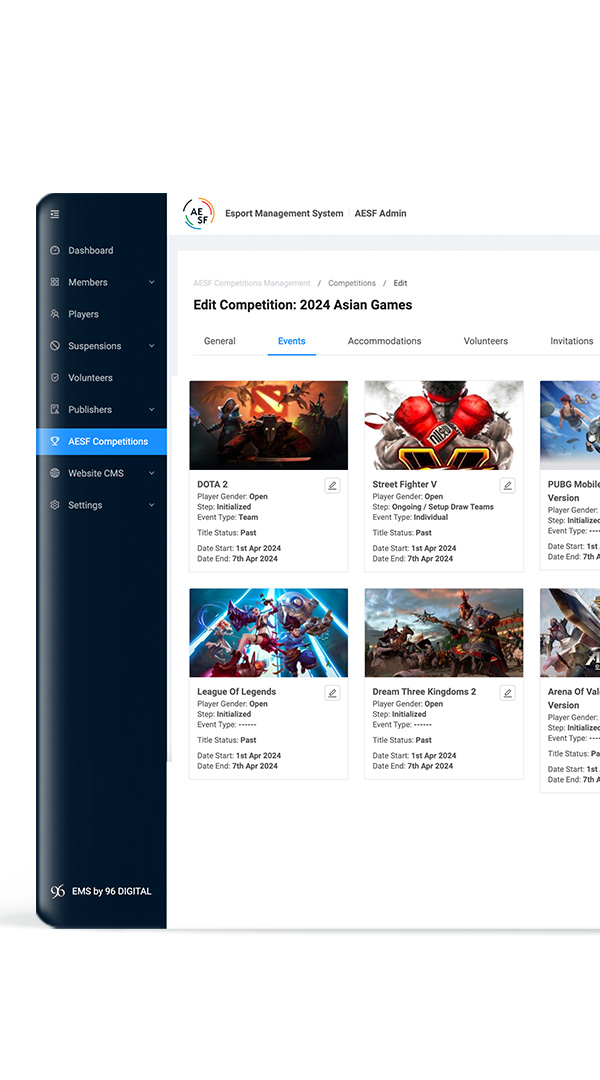Image resolution: width=600 pixels, height=1080 pixels.
Task: Click the Edit Competition: 2024 Asian Games heading
Action: click(x=302, y=305)
